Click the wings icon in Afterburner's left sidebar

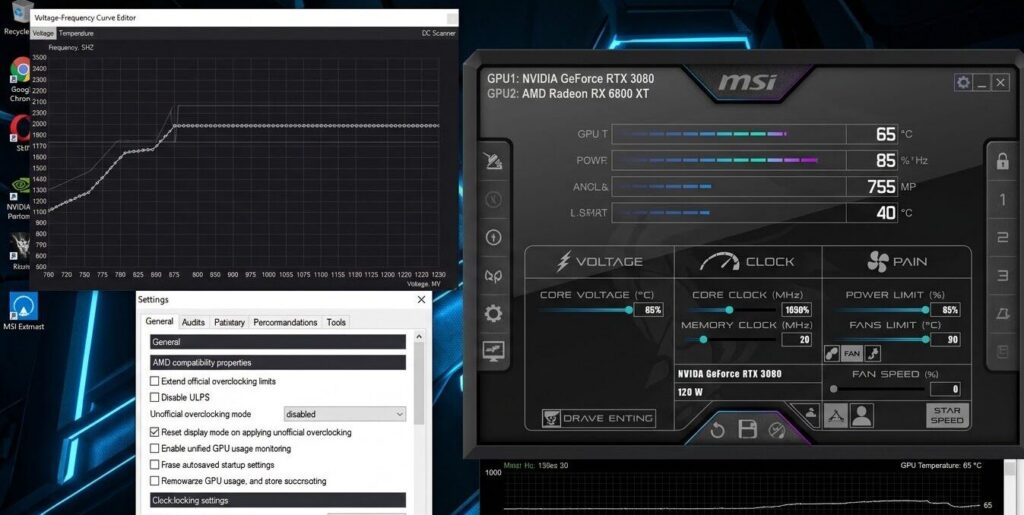pyautogui.click(x=494, y=276)
